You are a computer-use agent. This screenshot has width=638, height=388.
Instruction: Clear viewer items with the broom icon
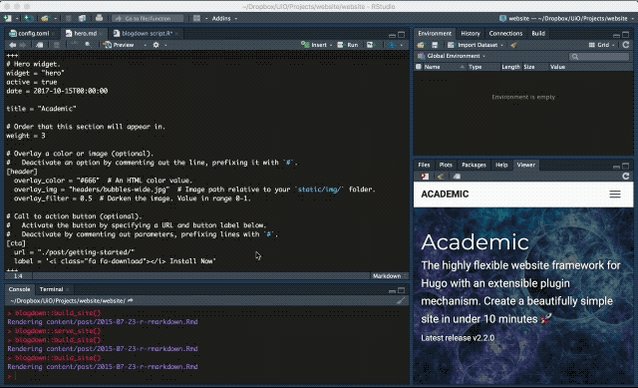click(440, 176)
